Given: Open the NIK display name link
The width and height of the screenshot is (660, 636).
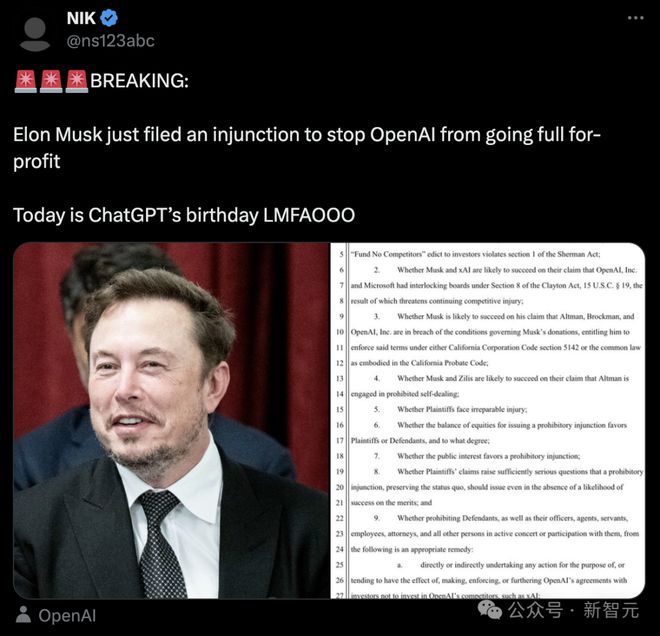Looking at the screenshot, I should [81, 18].
